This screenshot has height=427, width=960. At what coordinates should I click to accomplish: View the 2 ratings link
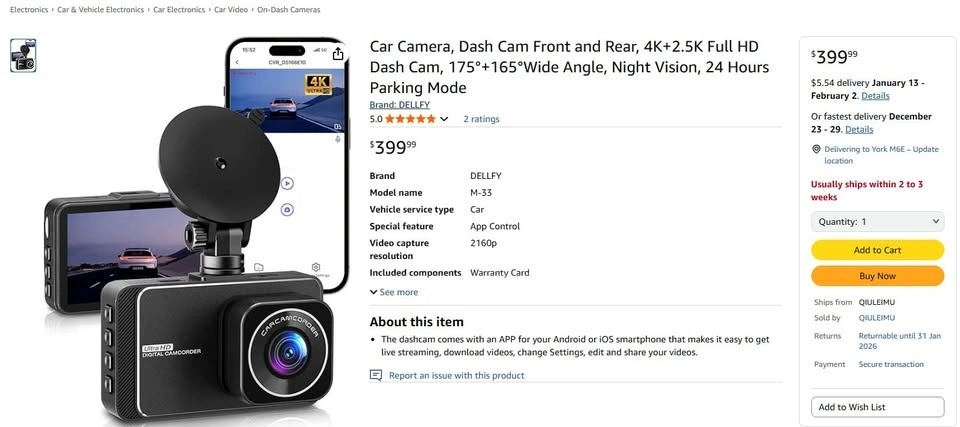[481, 119]
